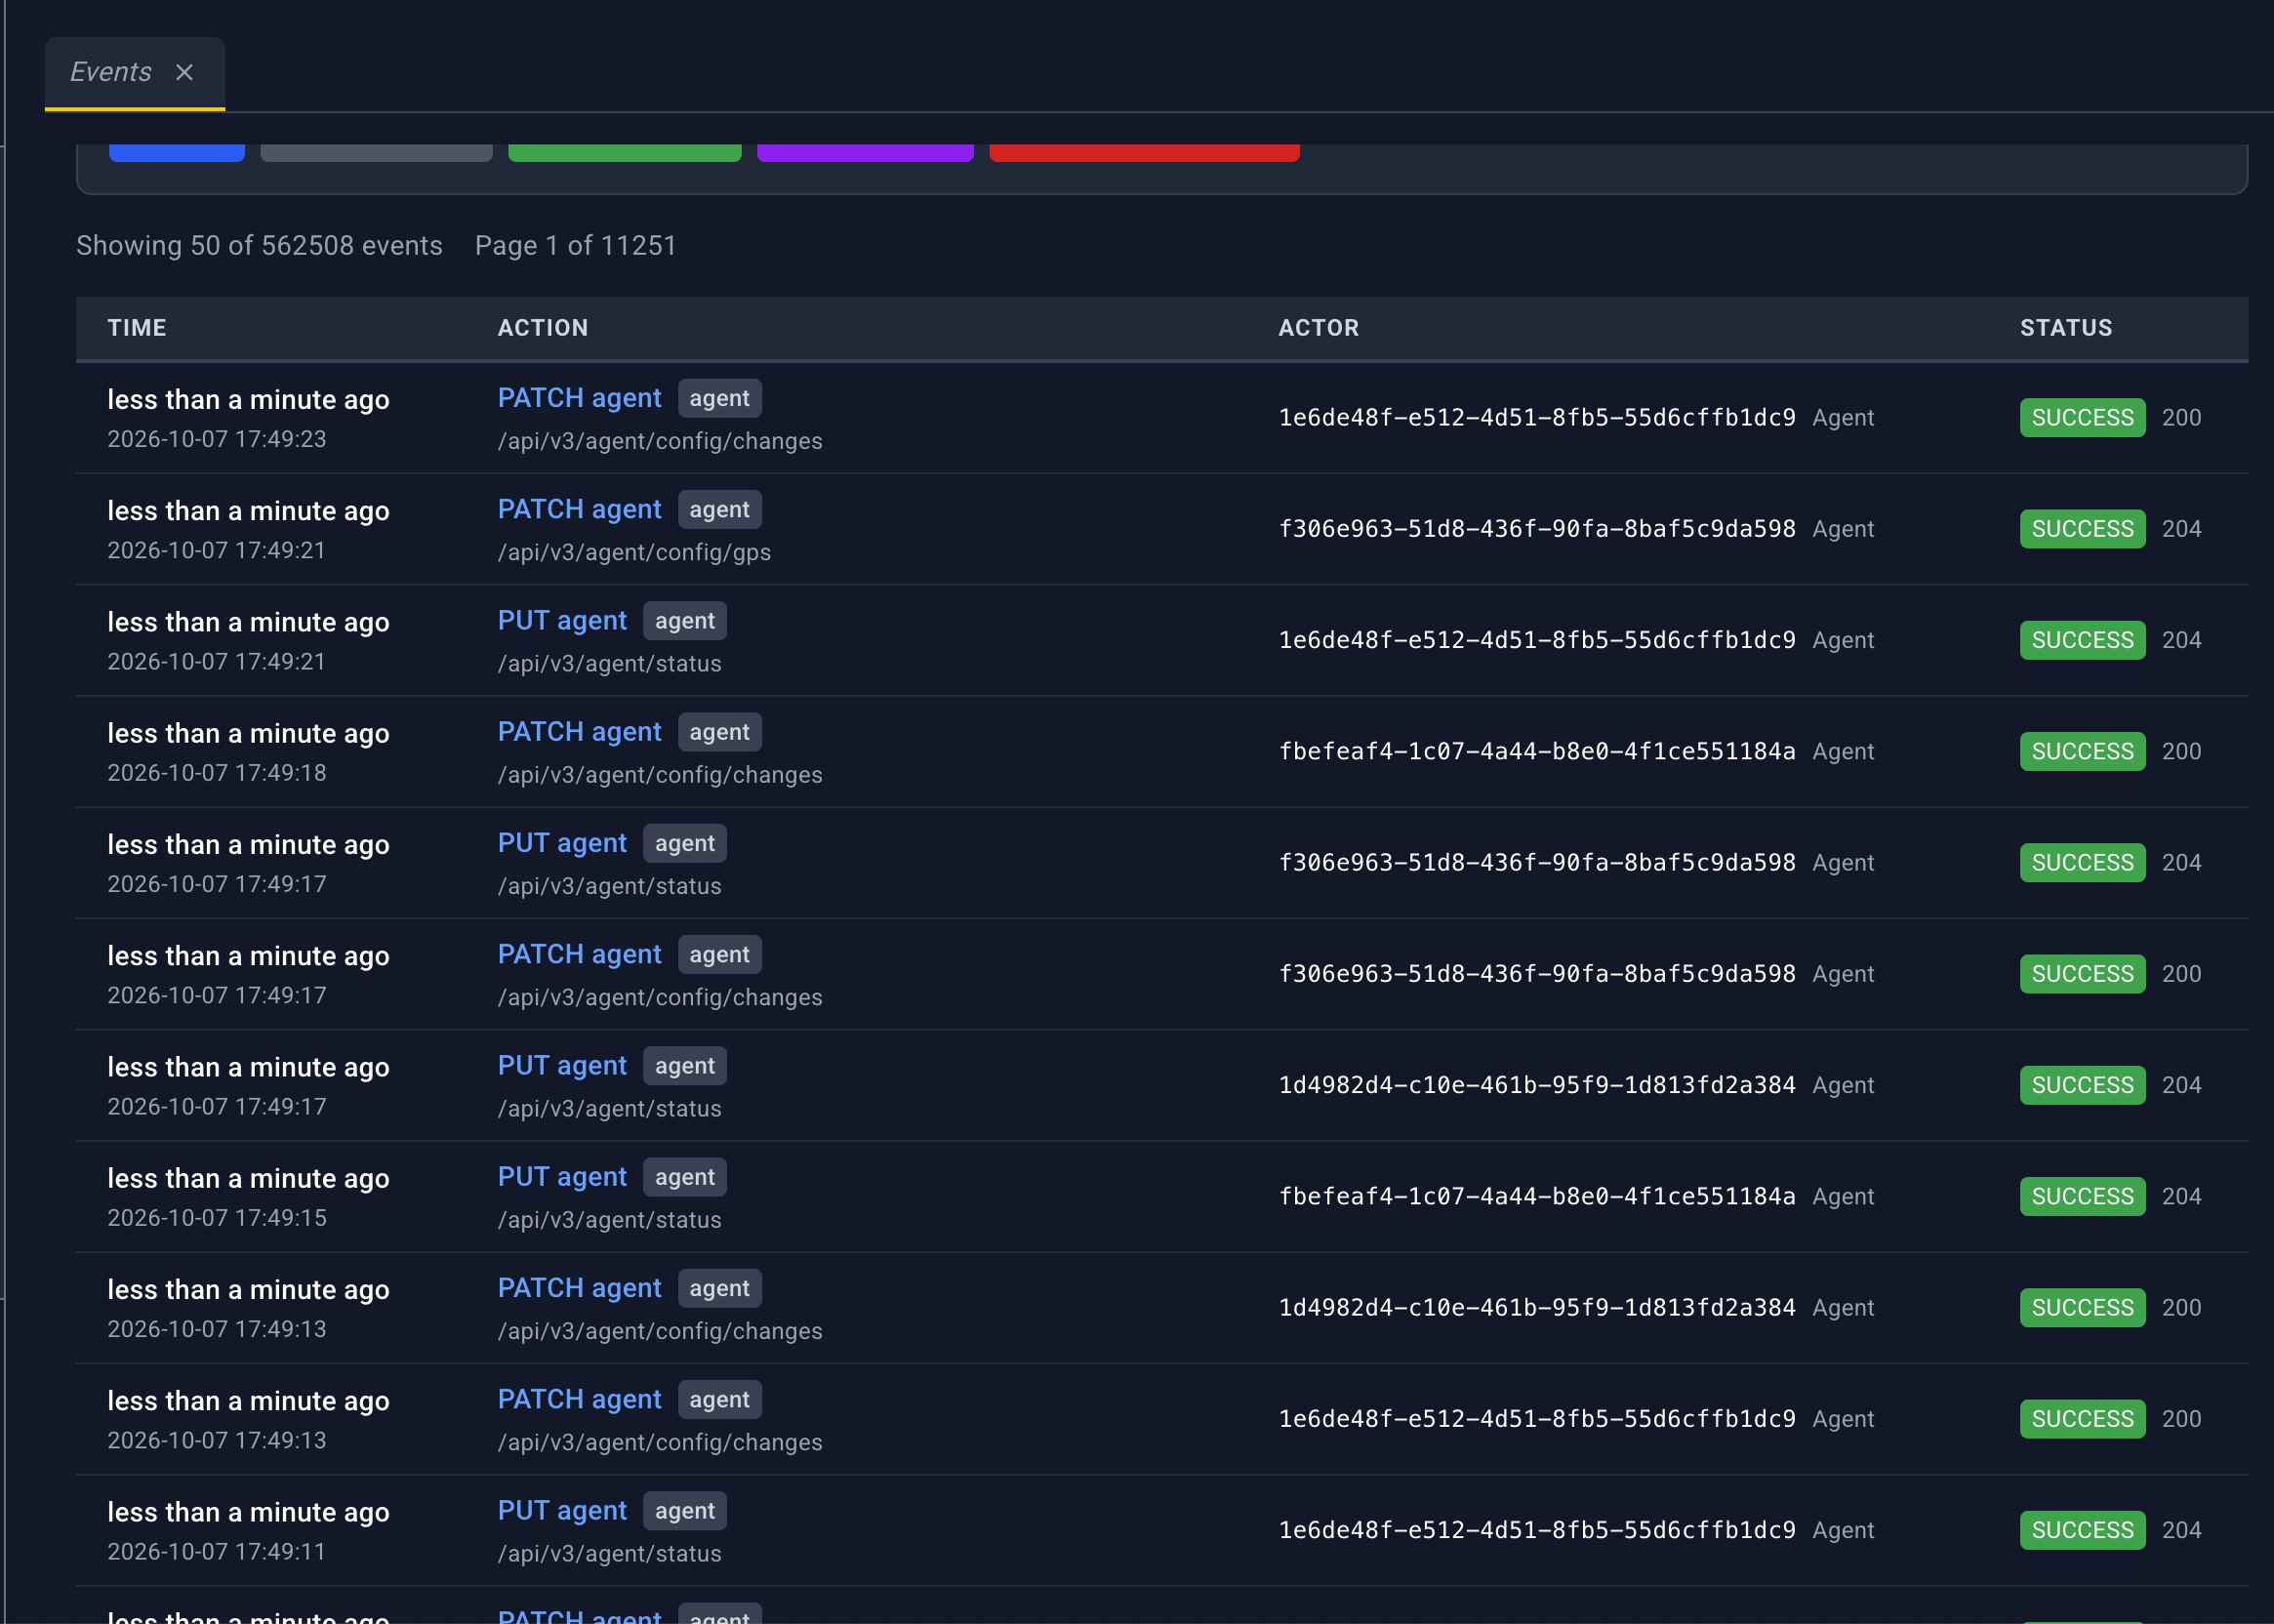Image resolution: width=2274 pixels, height=1624 pixels.
Task: Select actor 1d4982d4 in 17:49:13 row
Action: coord(1537,1307)
